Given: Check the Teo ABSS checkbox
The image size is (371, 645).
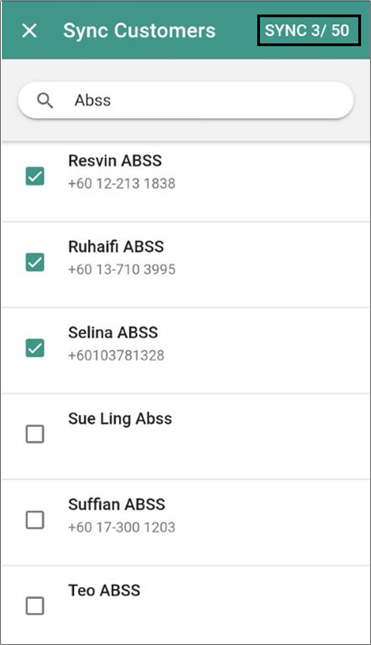Looking at the screenshot, I should click(x=35, y=606).
